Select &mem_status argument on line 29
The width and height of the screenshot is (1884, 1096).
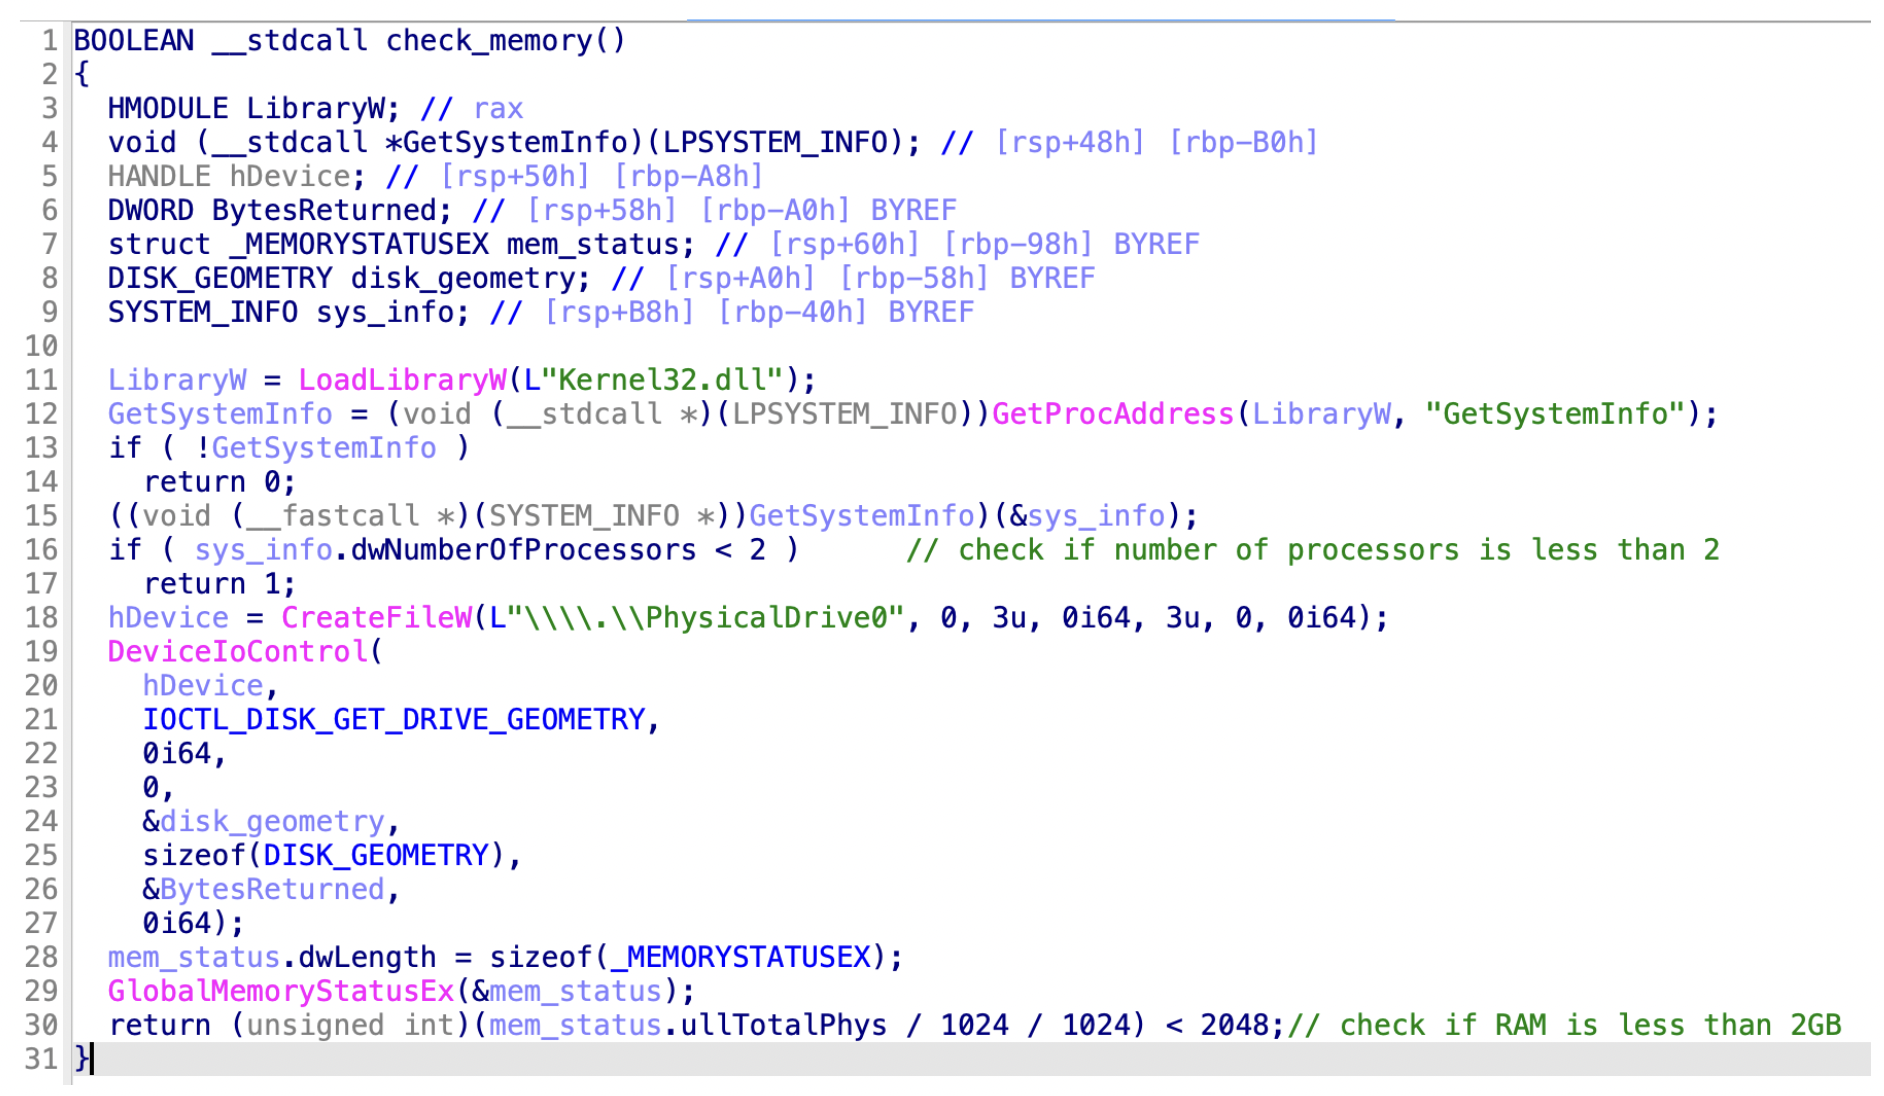pyautogui.click(x=566, y=992)
